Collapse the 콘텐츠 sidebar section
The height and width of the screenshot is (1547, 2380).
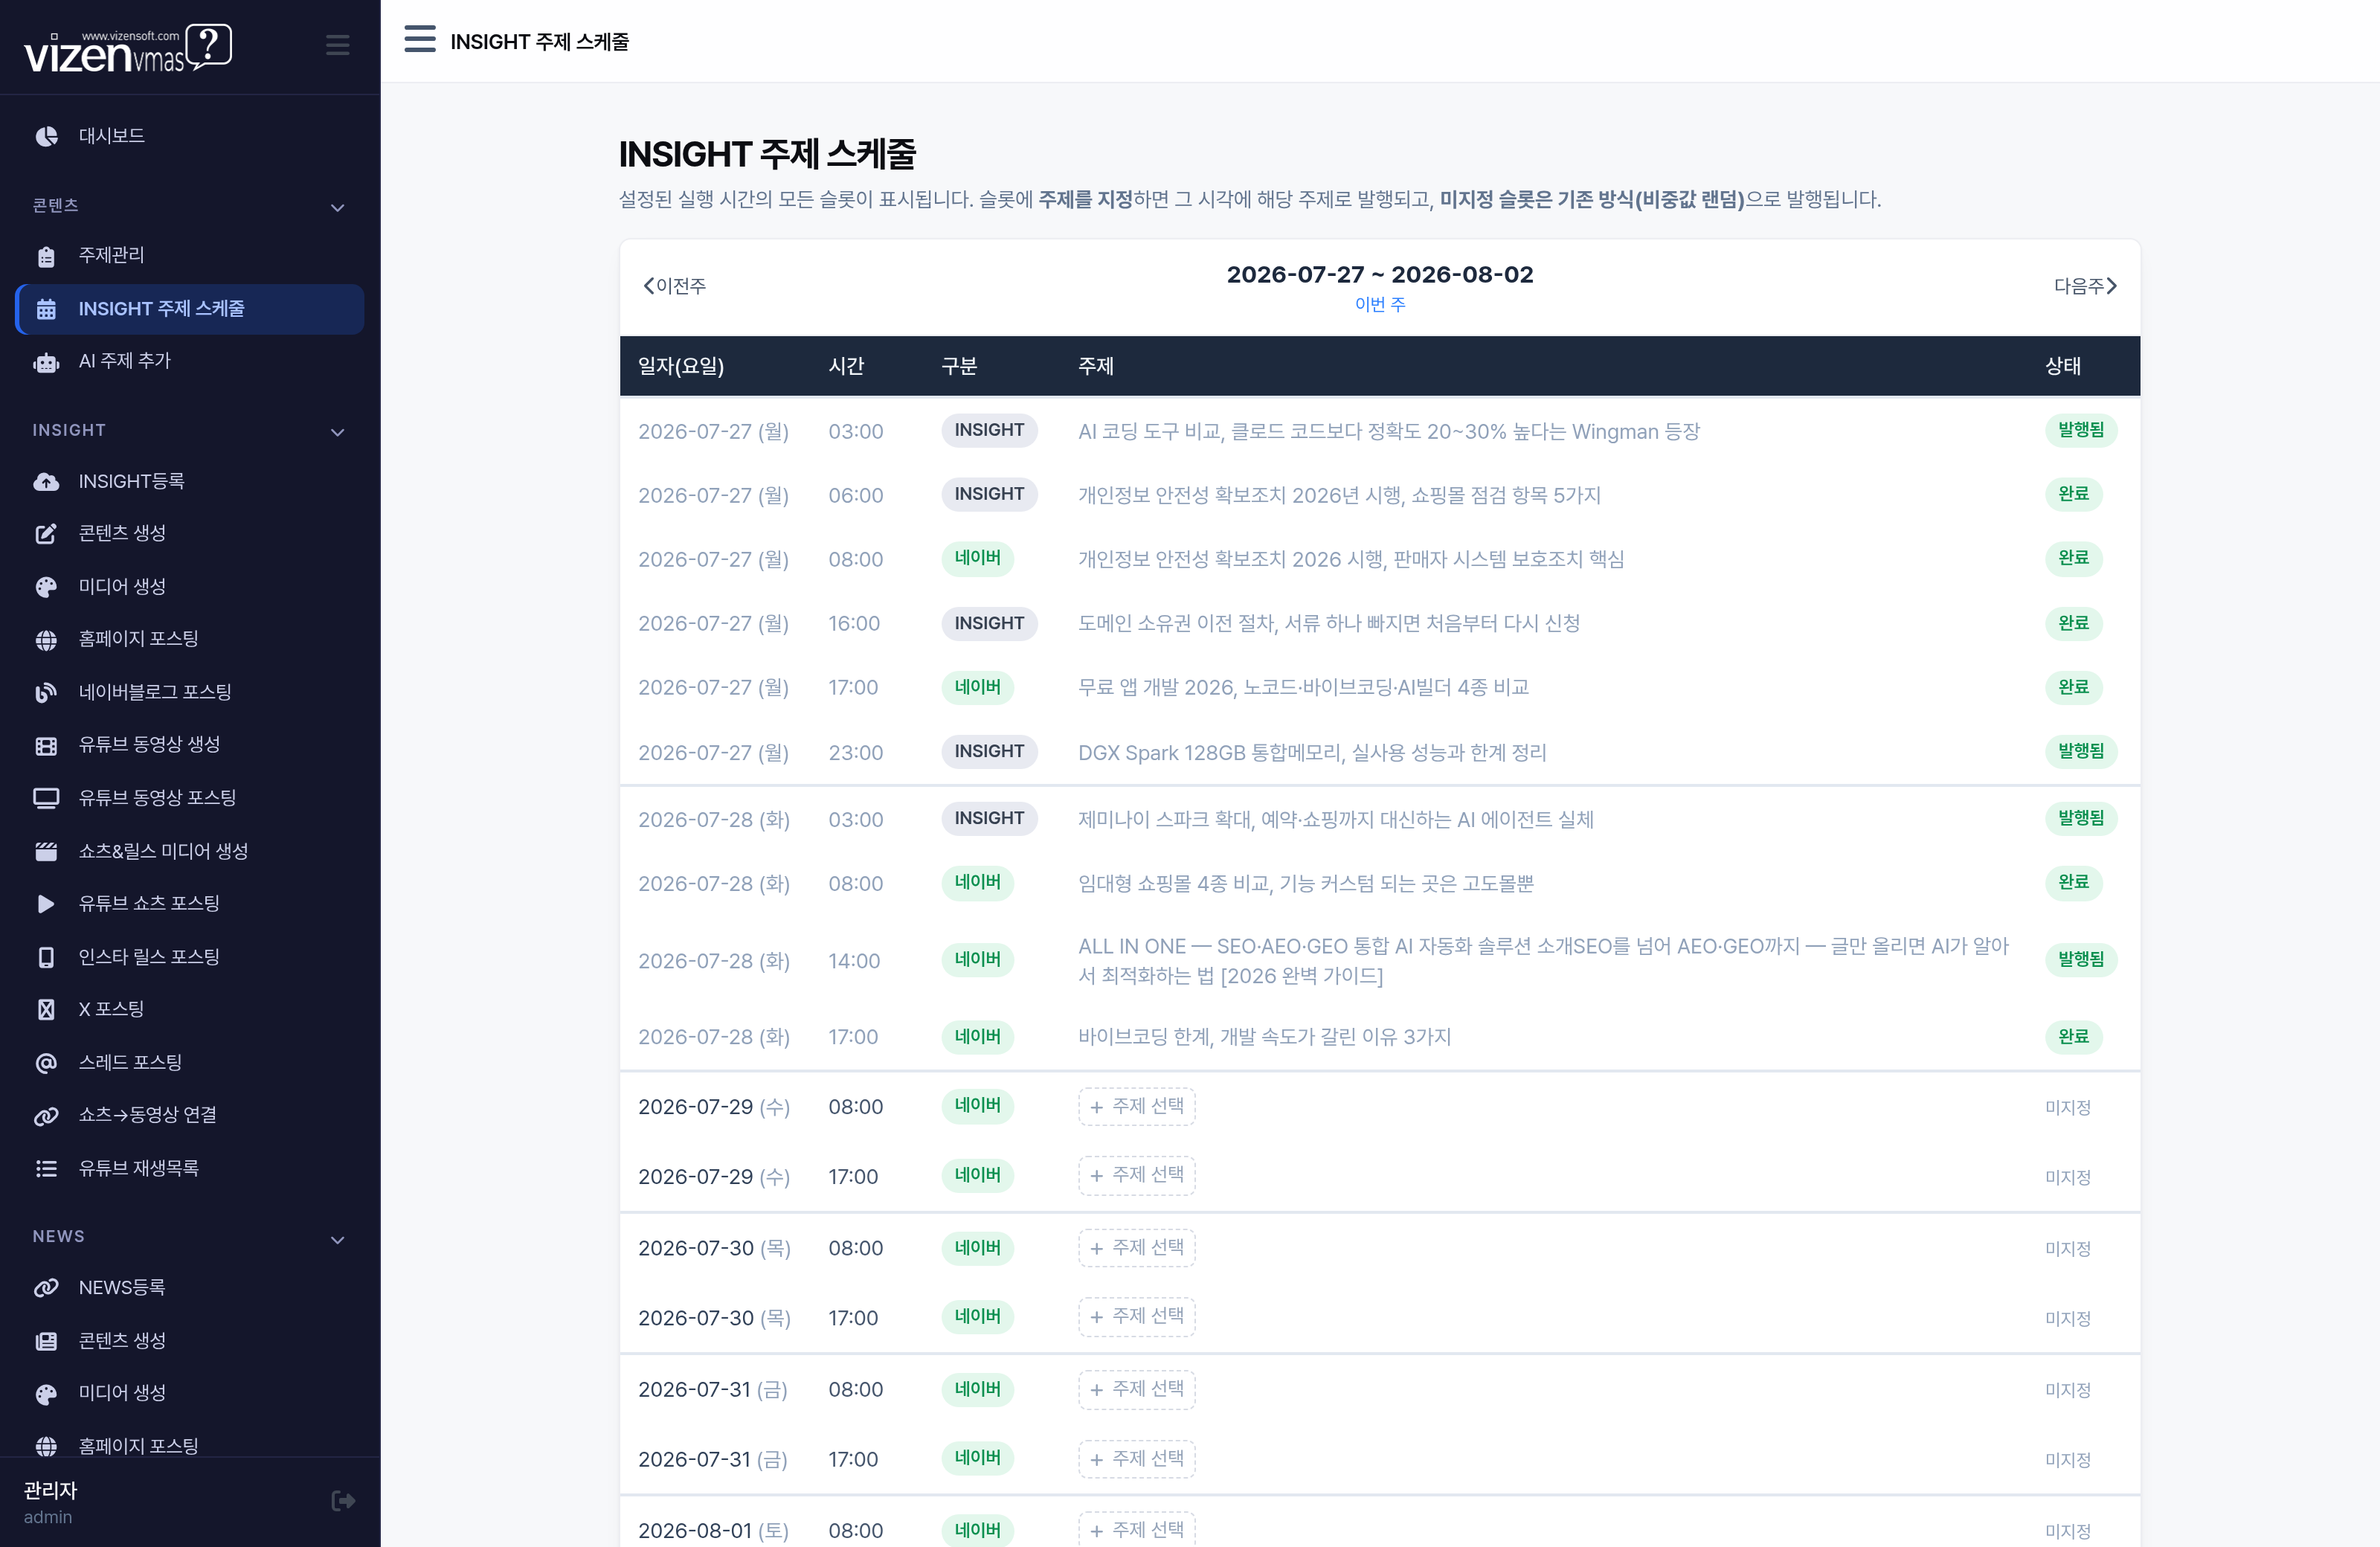338,208
